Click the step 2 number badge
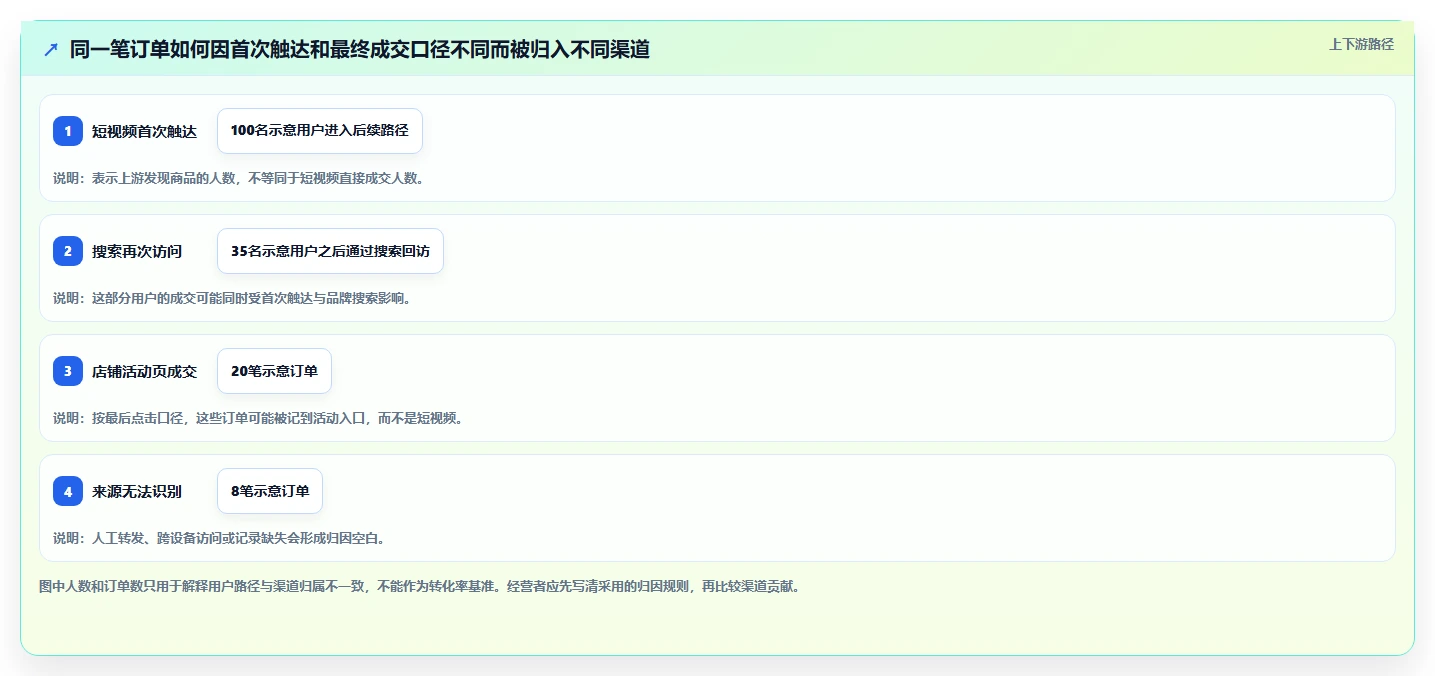 point(68,251)
